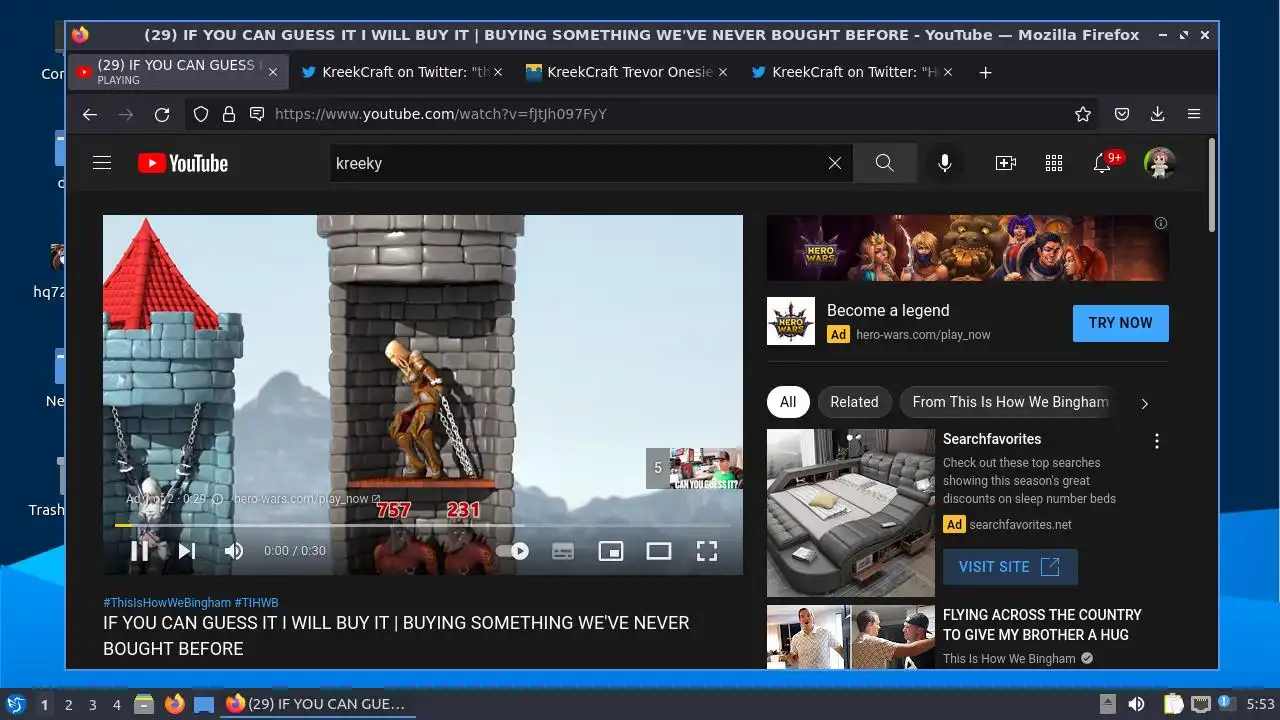Switch to workspace 4 in taskbar
1280x720 pixels.
tap(116, 705)
